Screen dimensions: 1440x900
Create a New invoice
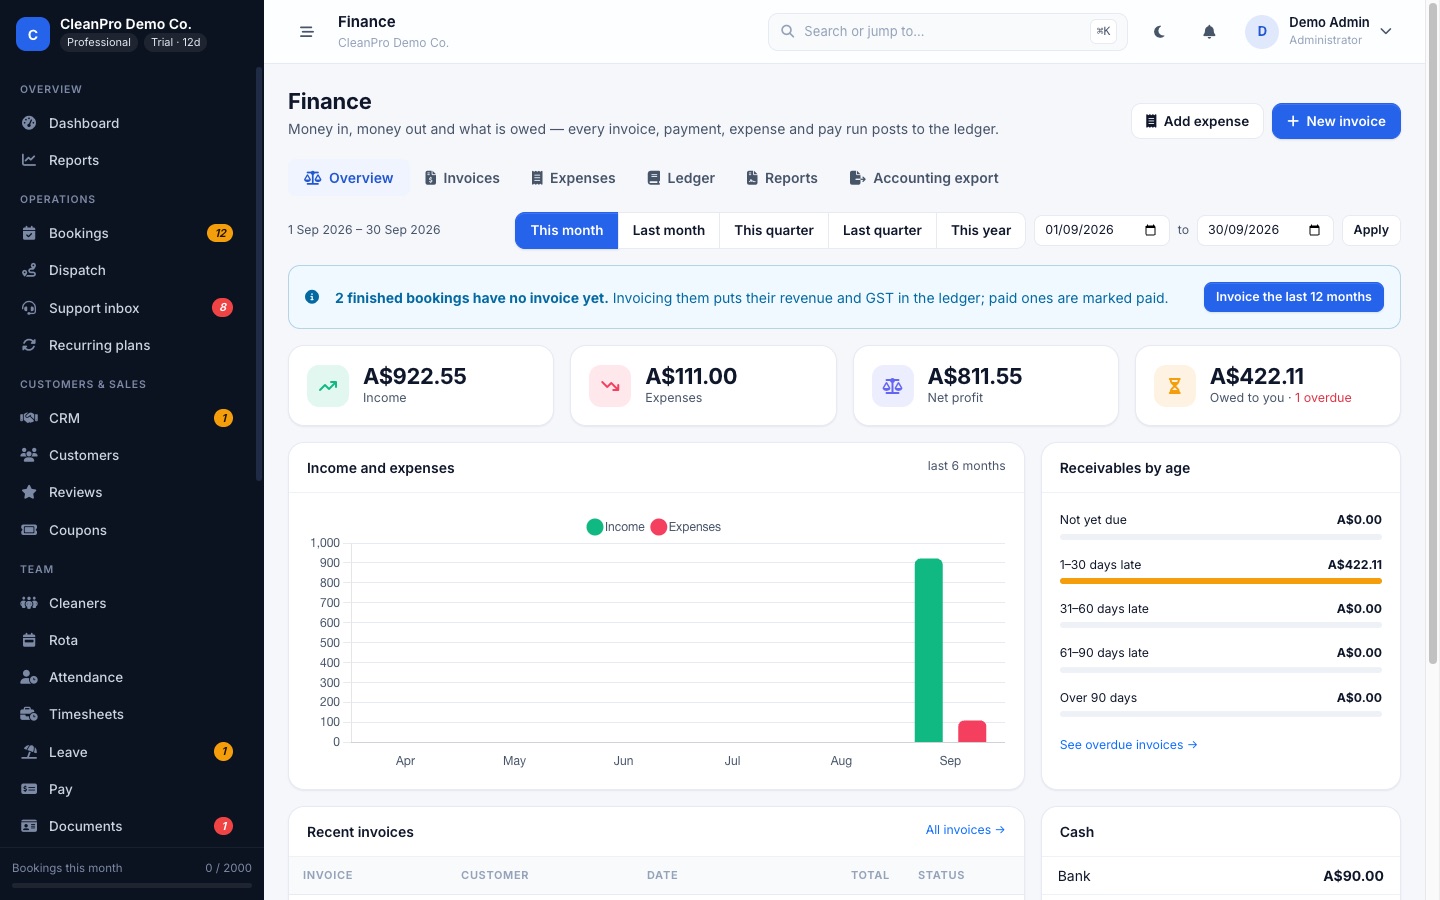(1336, 121)
